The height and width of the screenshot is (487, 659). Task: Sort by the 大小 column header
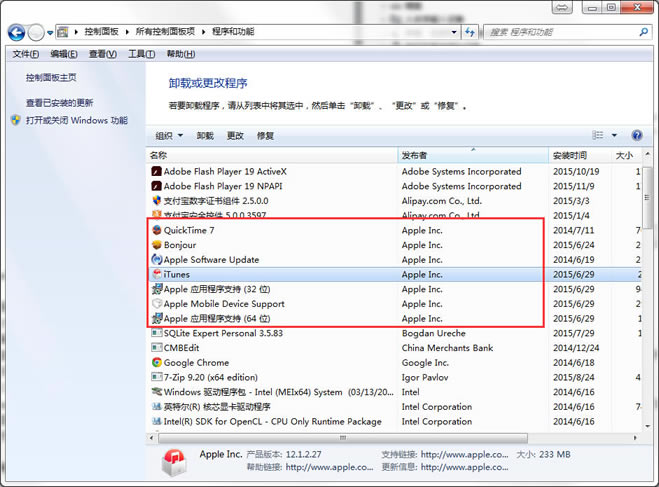(626, 155)
